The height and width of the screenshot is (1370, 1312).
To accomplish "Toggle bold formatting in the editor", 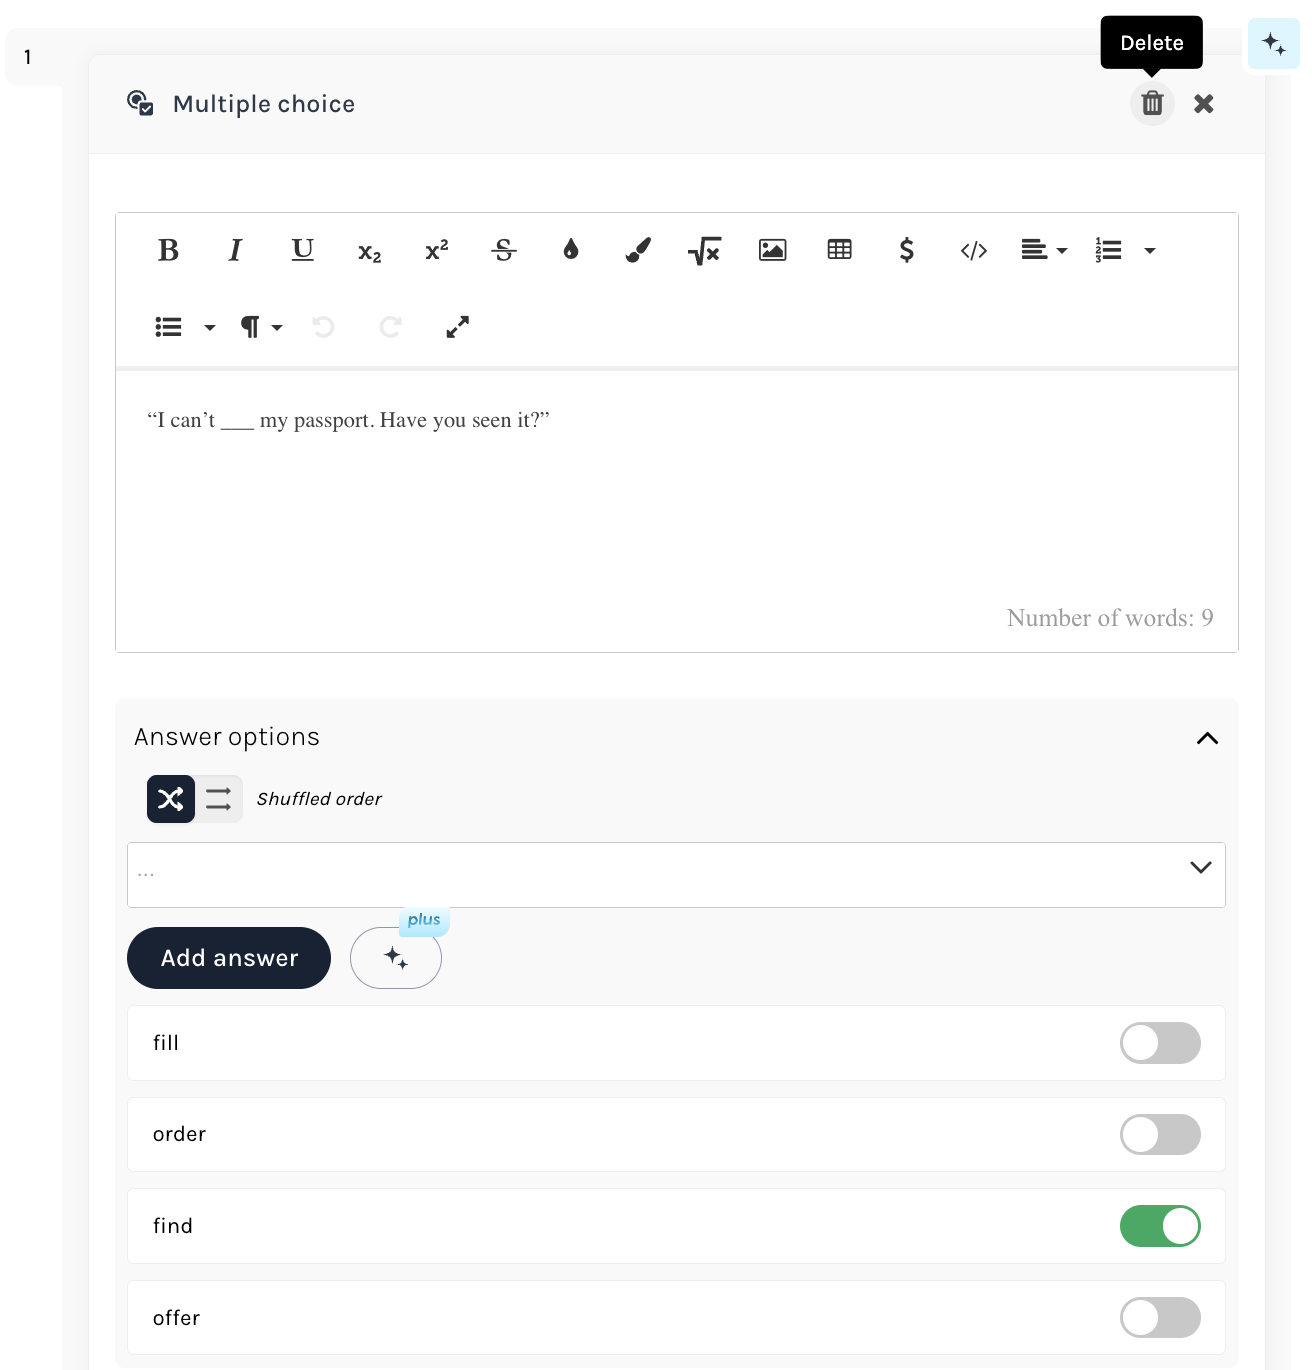I will 168,250.
